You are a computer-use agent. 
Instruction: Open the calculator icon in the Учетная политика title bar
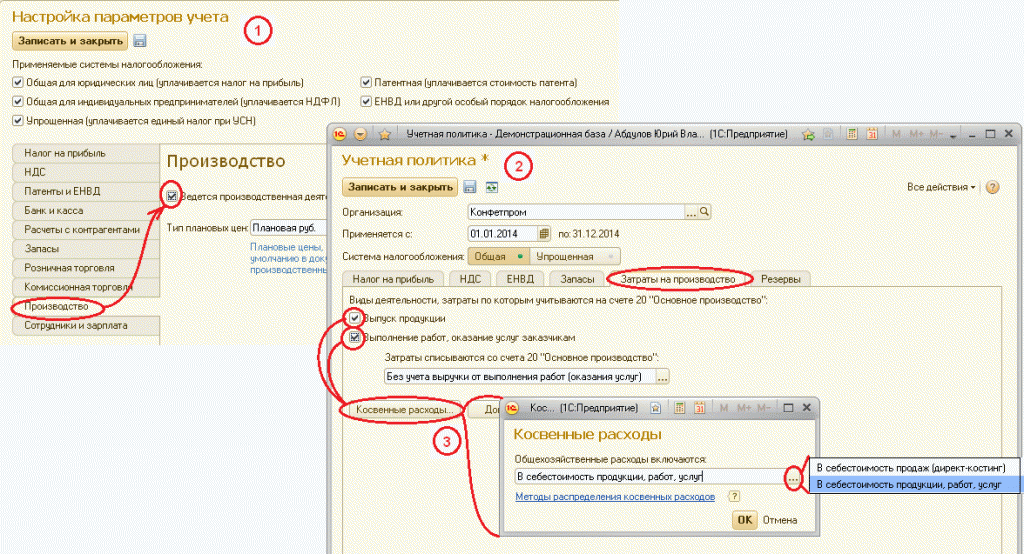click(x=852, y=134)
